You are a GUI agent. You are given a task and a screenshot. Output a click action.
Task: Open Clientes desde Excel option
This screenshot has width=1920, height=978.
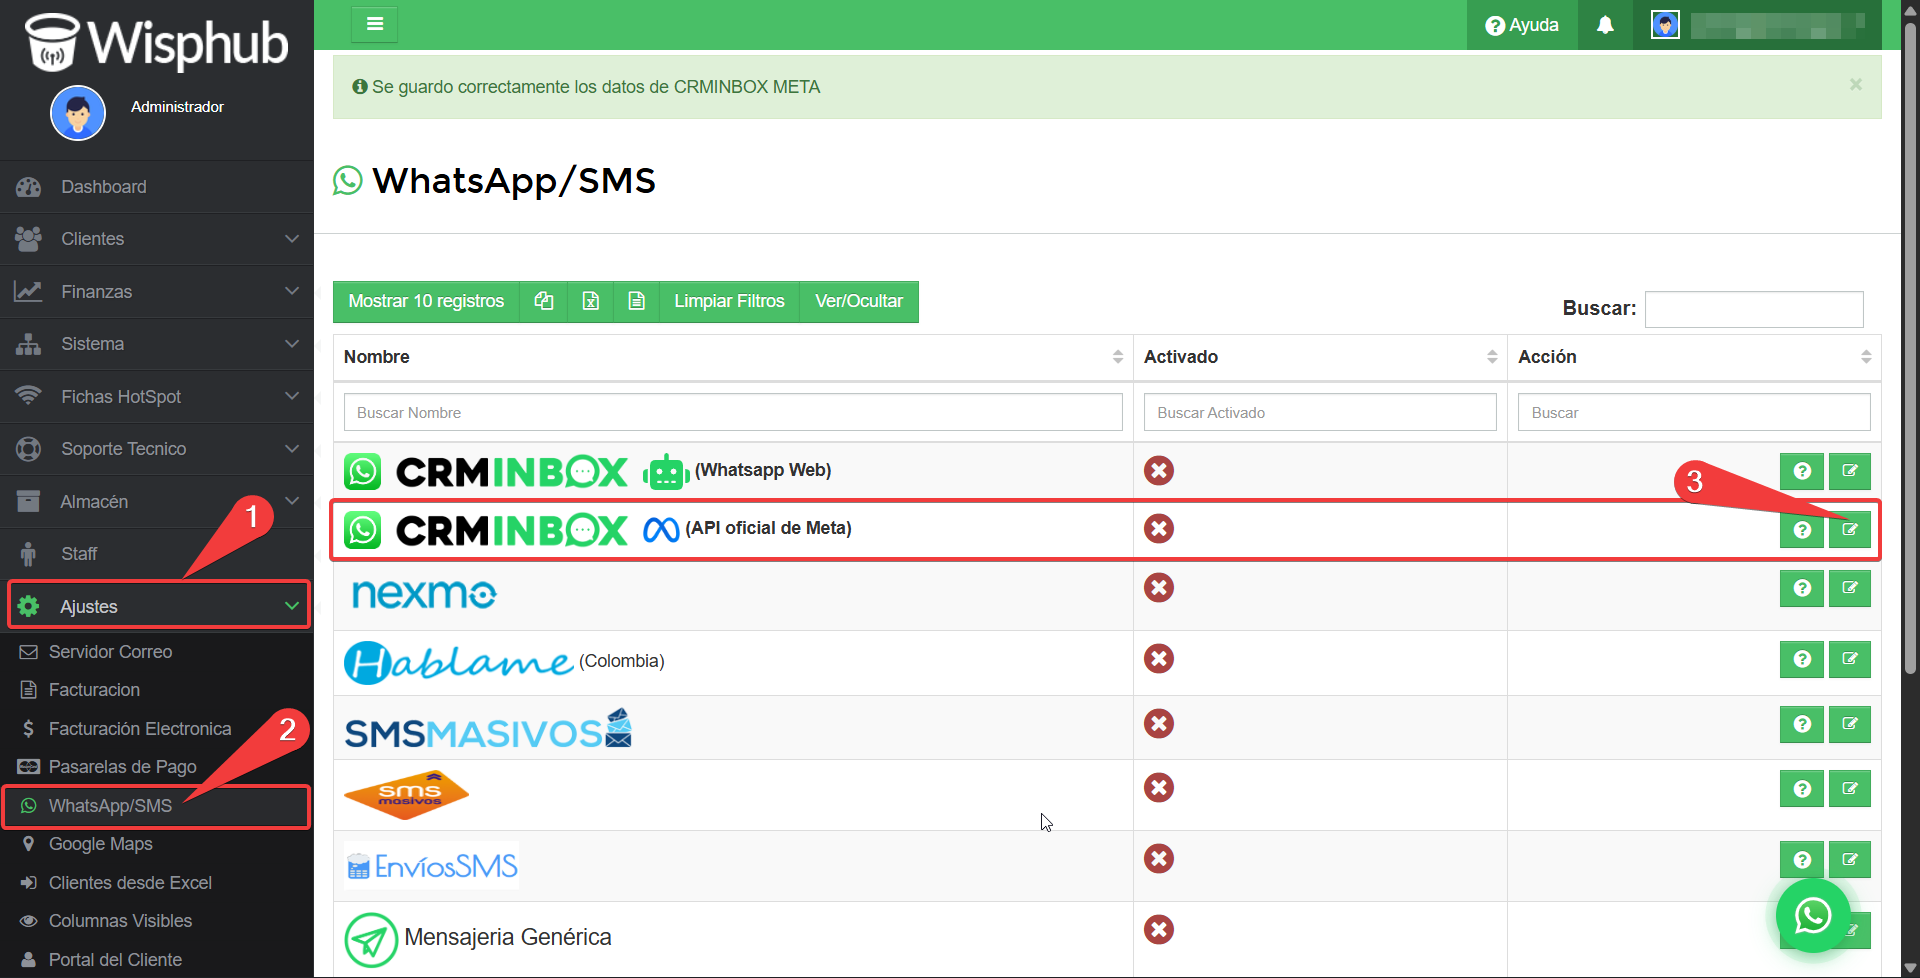(x=157, y=883)
